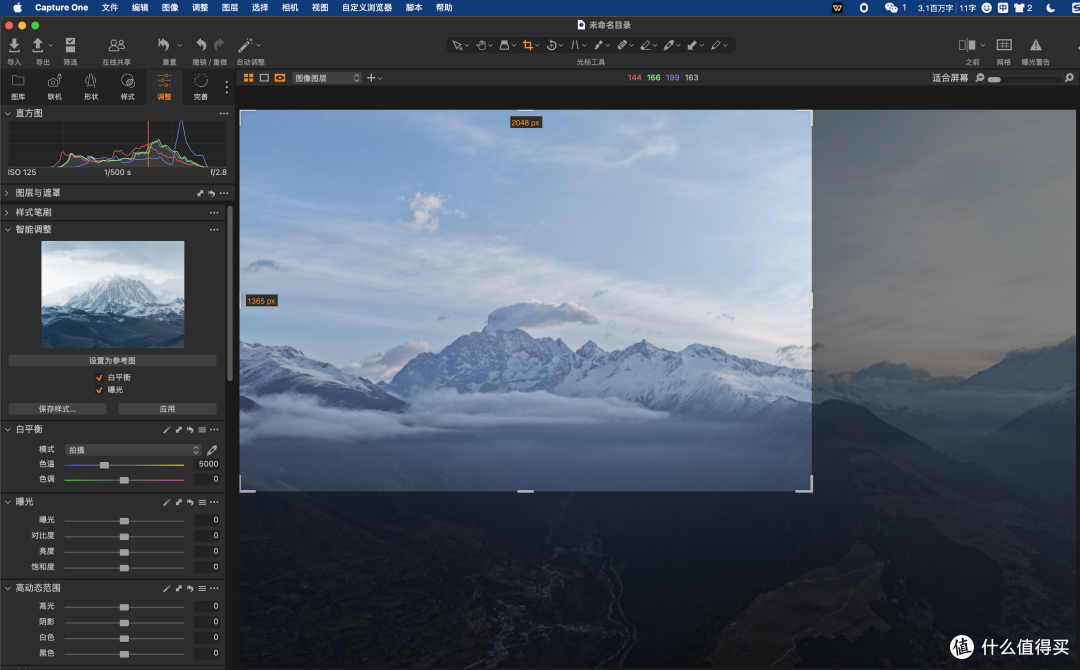Open the 直方图 panel options (…) menu

click(x=224, y=113)
